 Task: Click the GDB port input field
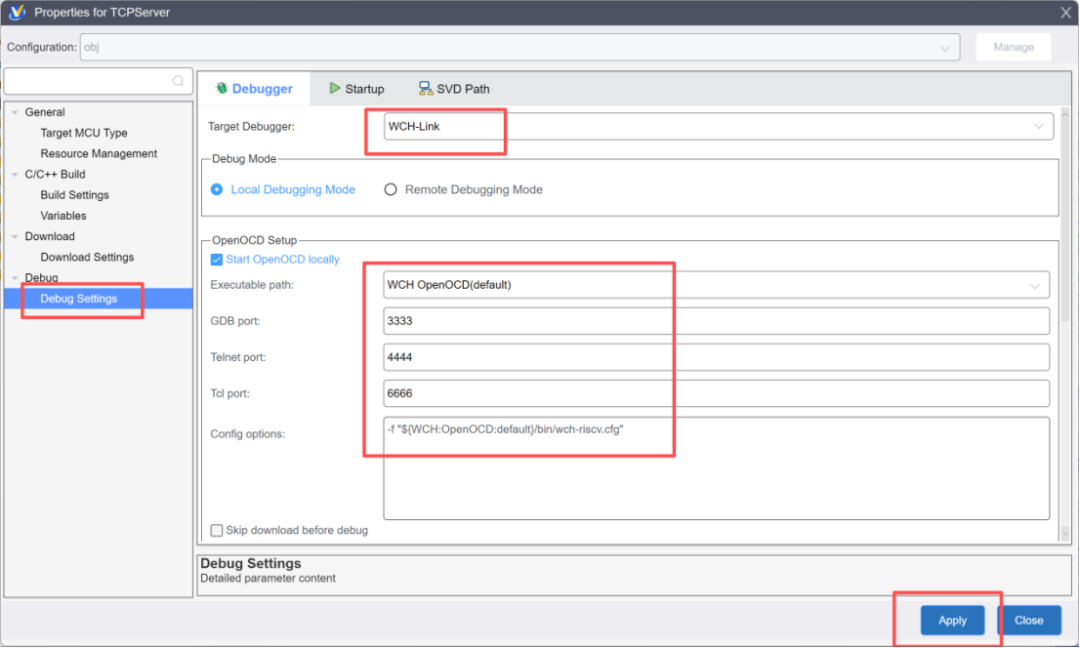point(716,321)
